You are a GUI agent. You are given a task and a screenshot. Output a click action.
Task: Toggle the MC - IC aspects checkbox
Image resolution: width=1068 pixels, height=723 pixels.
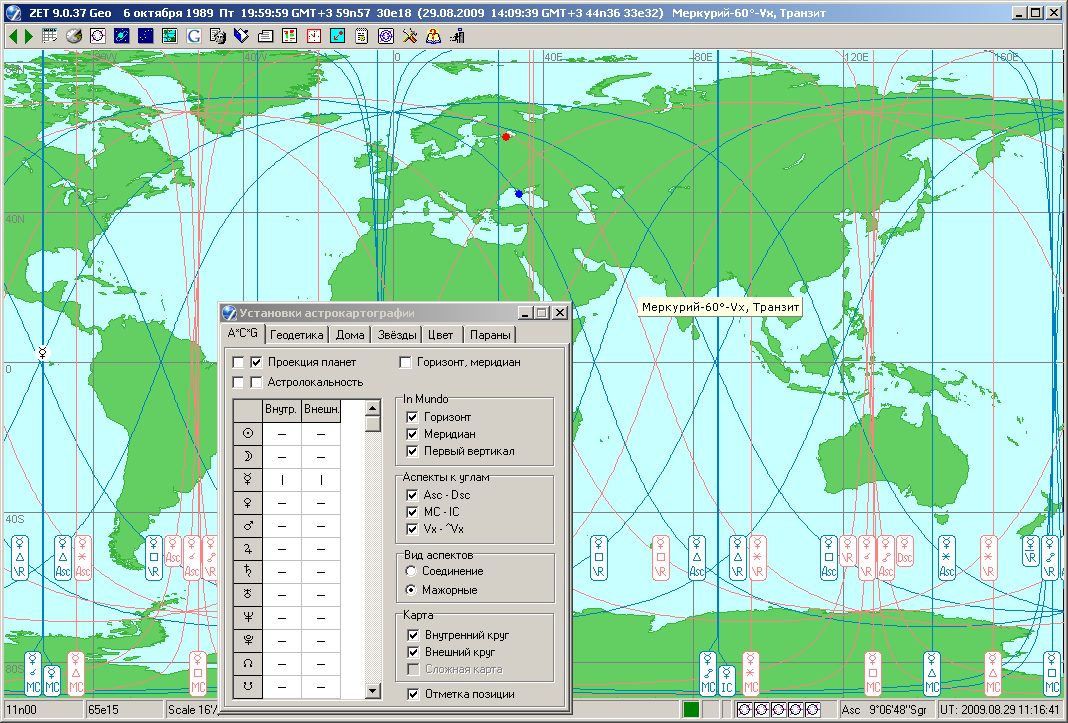click(x=411, y=512)
